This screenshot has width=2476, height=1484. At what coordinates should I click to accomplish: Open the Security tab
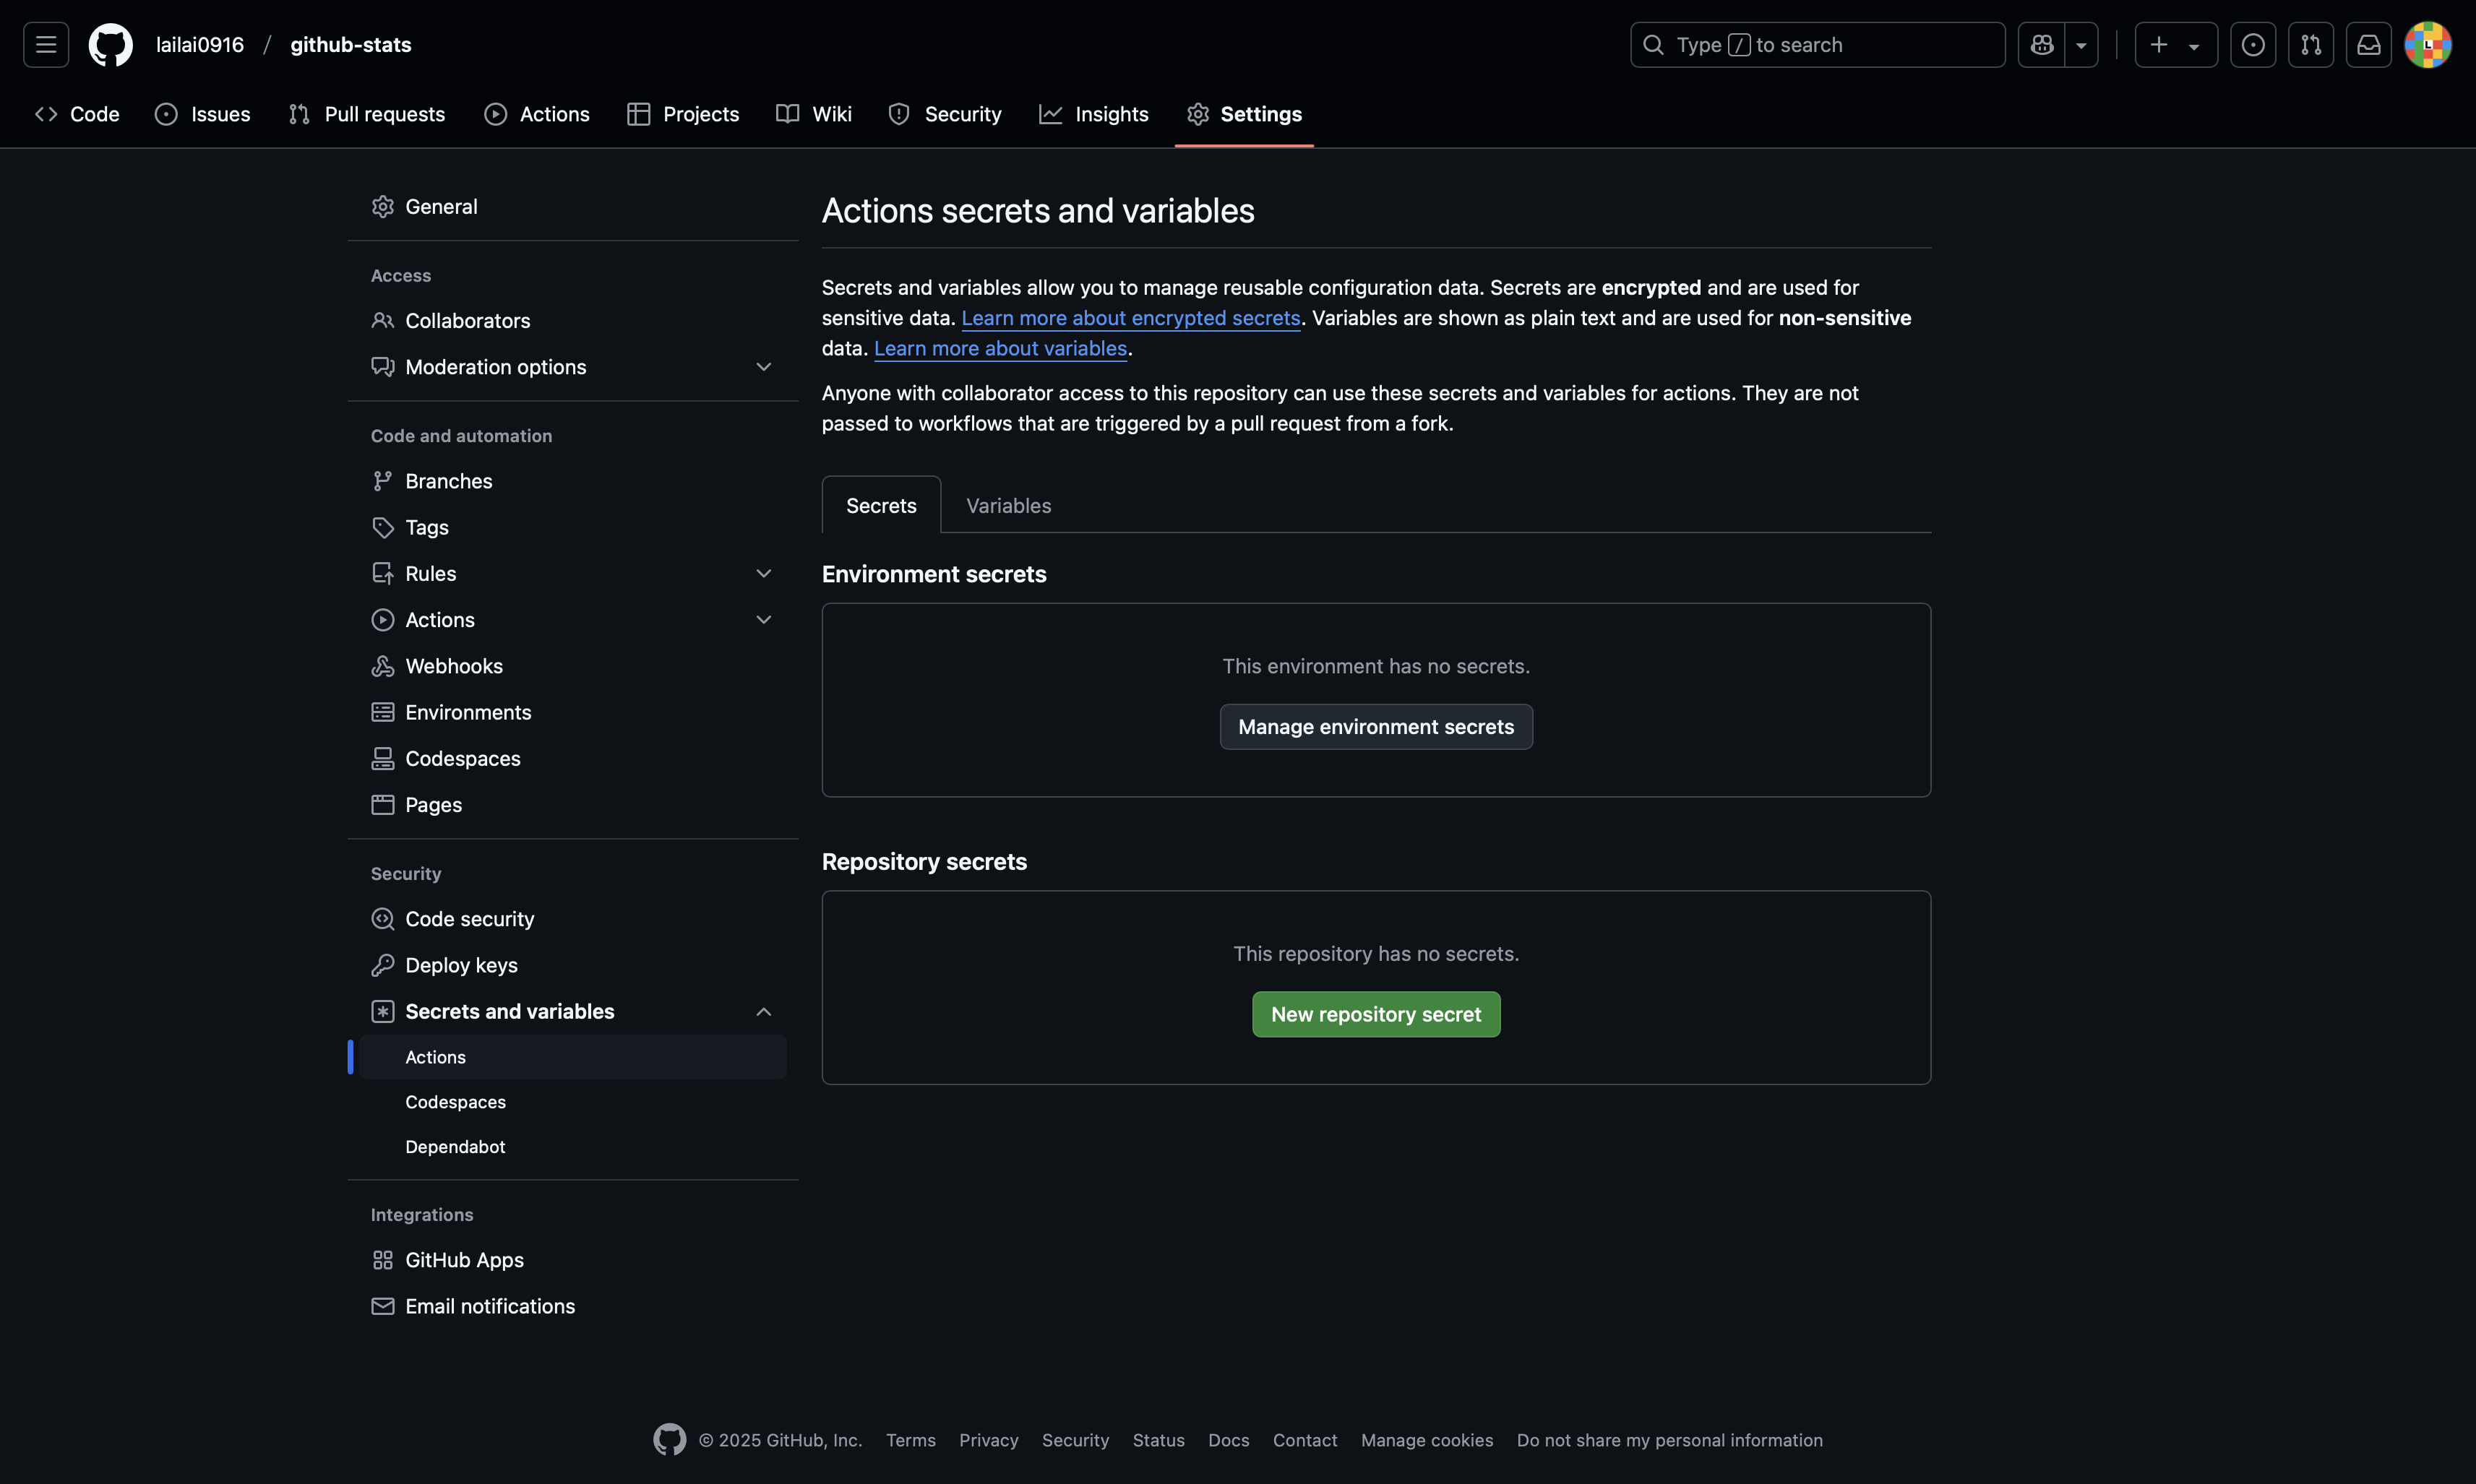click(945, 114)
